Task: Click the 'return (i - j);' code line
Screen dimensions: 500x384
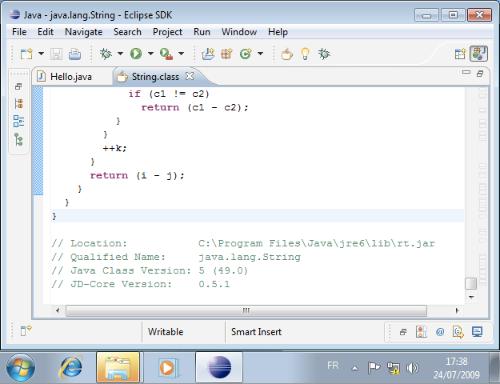Action: click(137, 175)
